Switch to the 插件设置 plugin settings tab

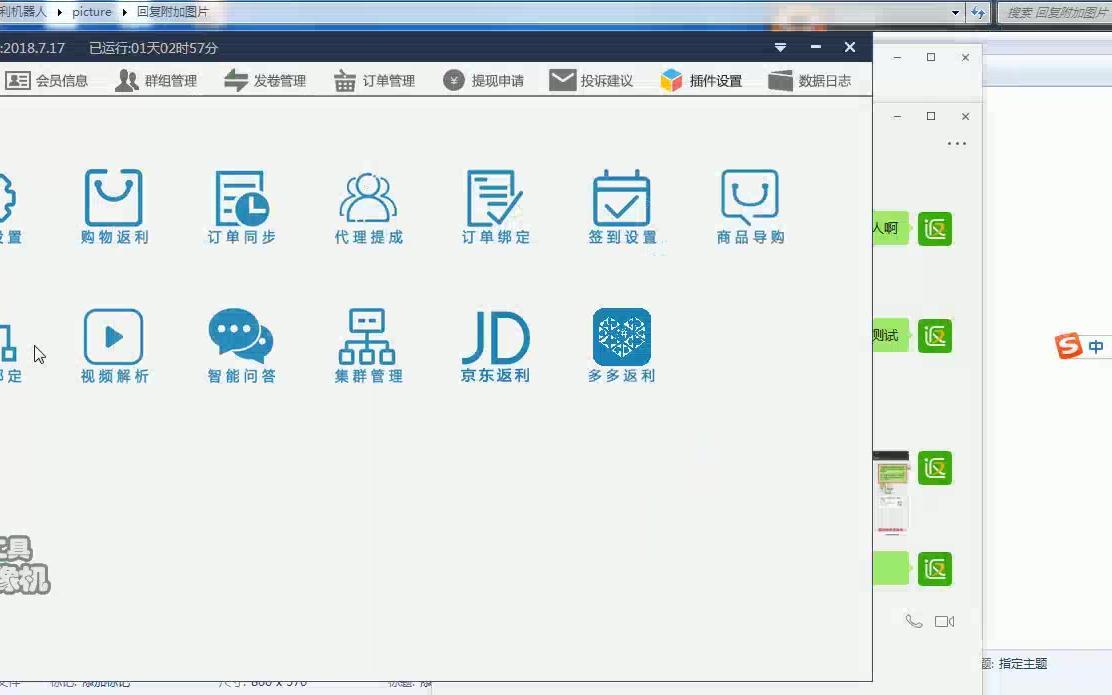coord(701,81)
